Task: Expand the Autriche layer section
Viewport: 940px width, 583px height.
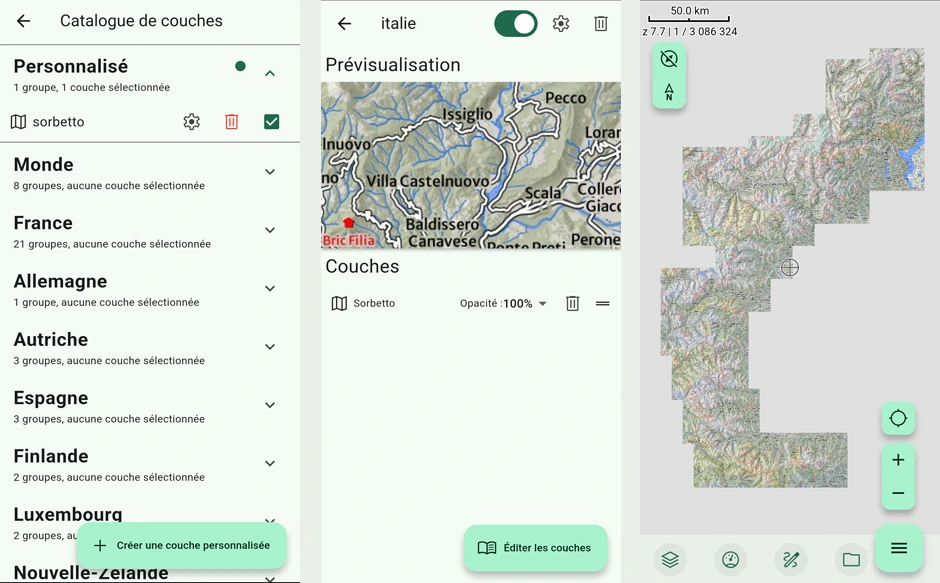Action: 270,347
